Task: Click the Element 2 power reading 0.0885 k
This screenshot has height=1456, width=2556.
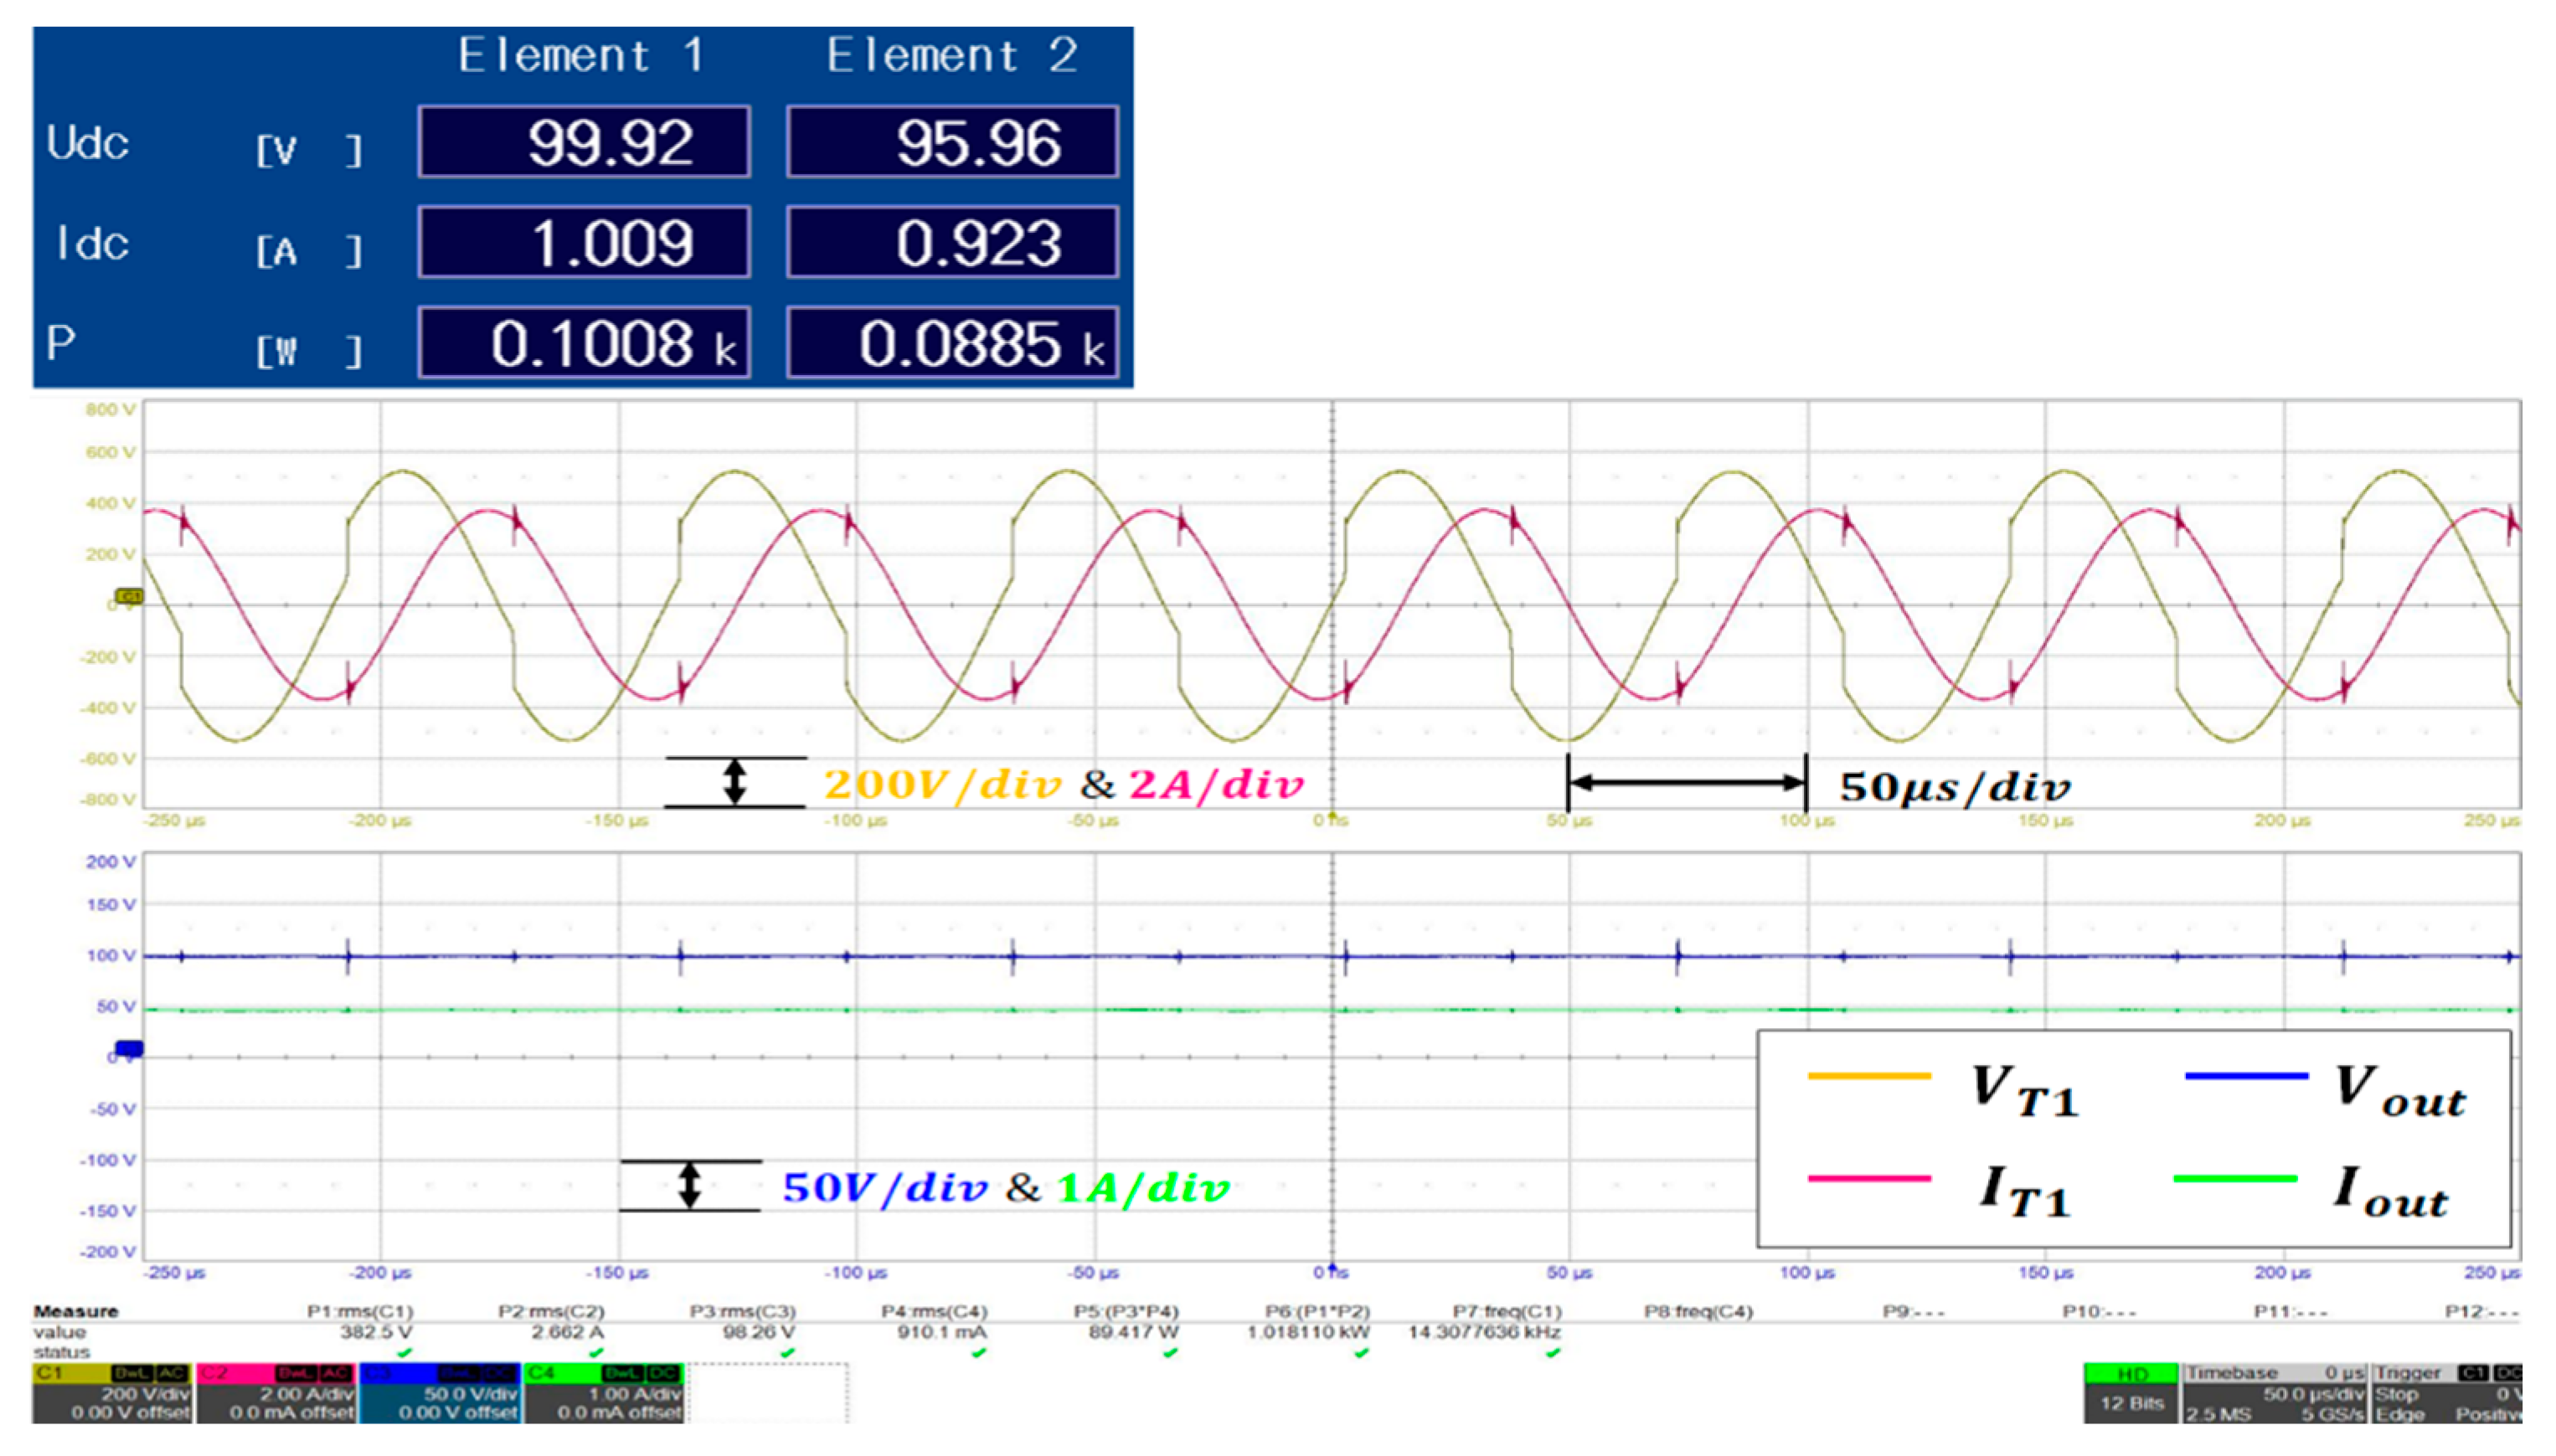Action: [x=952, y=343]
